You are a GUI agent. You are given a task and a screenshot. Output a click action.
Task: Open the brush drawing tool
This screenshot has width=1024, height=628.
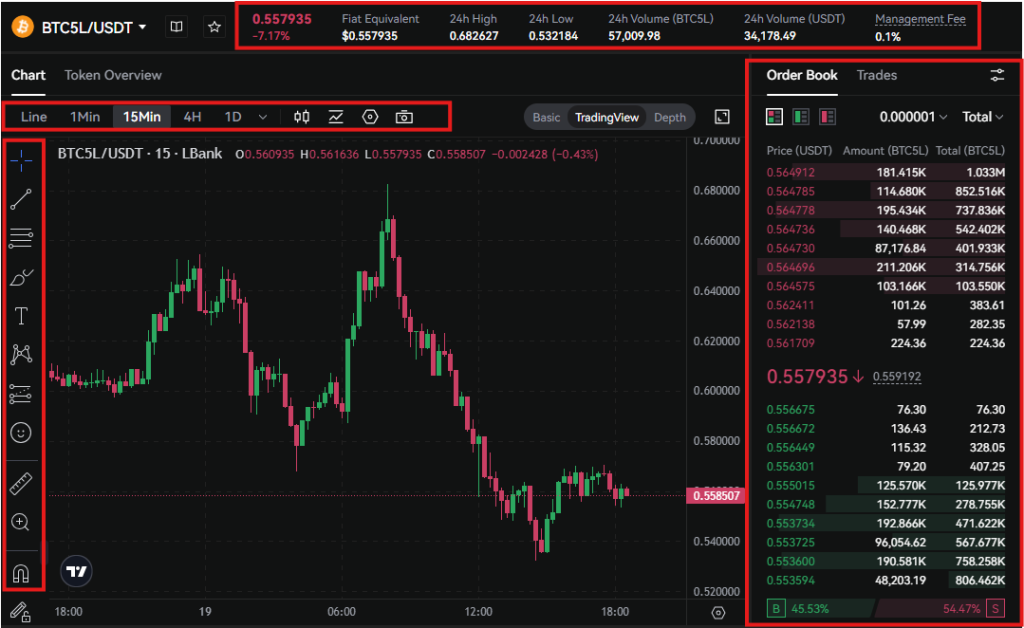click(22, 276)
